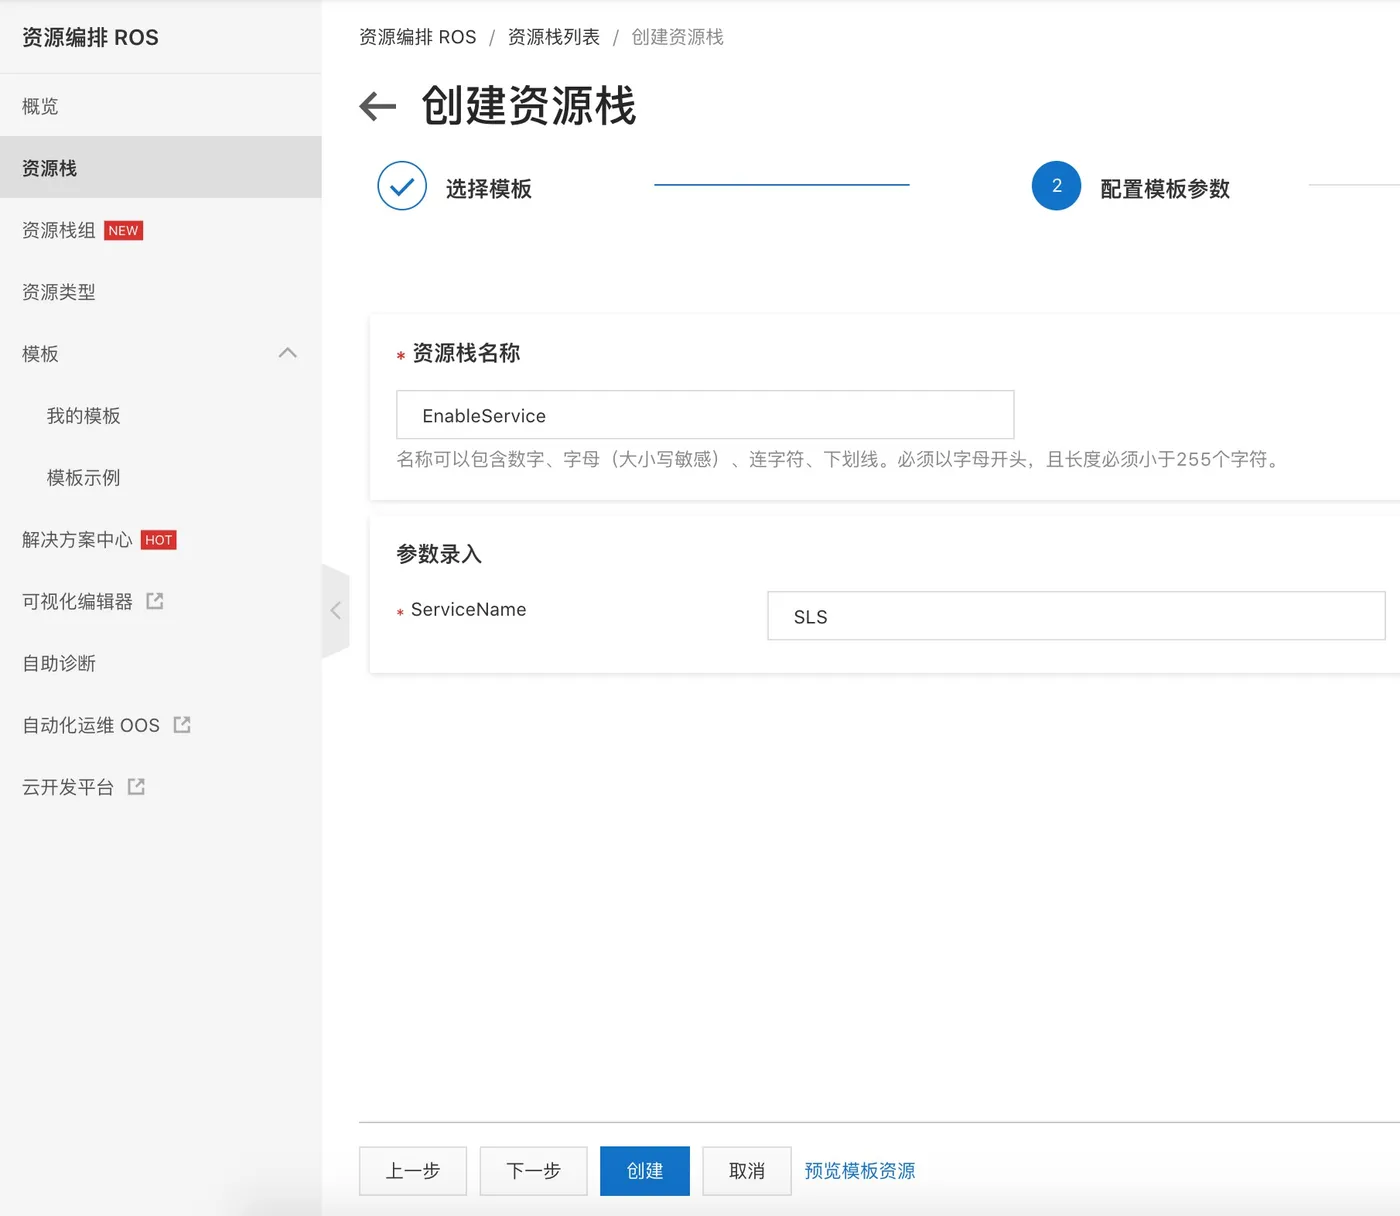The image size is (1400, 1216).
Task: Open external link icon next to 自动化运维 OOS
Action: coord(182,725)
